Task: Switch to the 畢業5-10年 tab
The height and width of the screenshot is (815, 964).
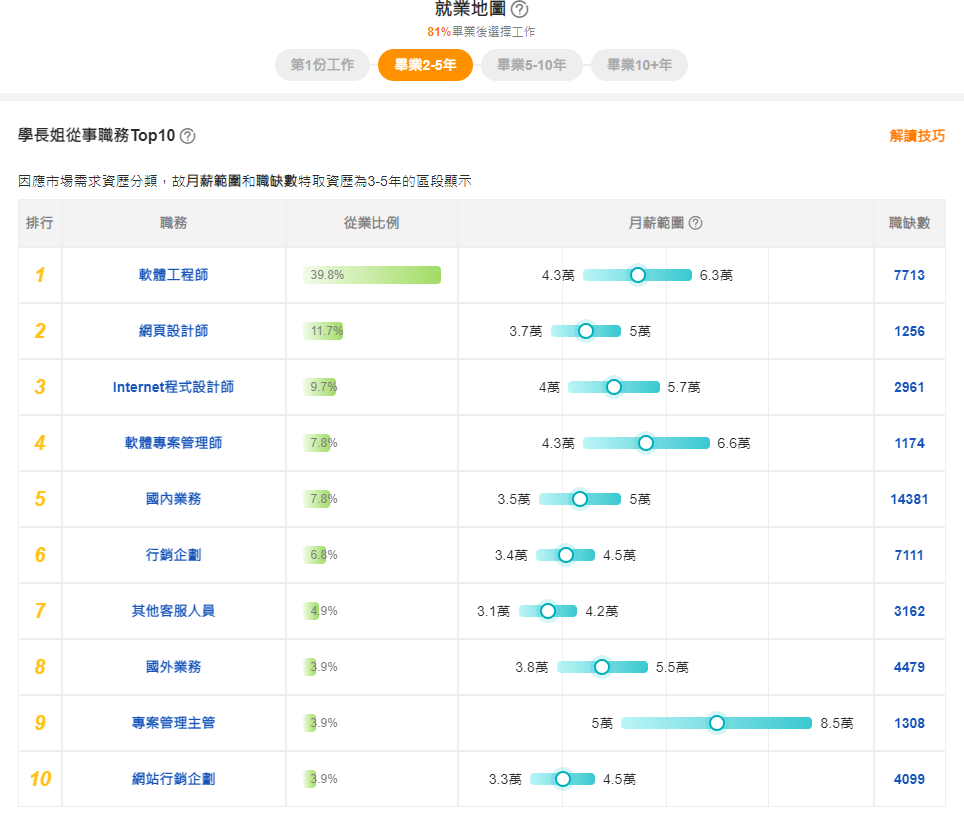Action: click(x=531, y=65)
